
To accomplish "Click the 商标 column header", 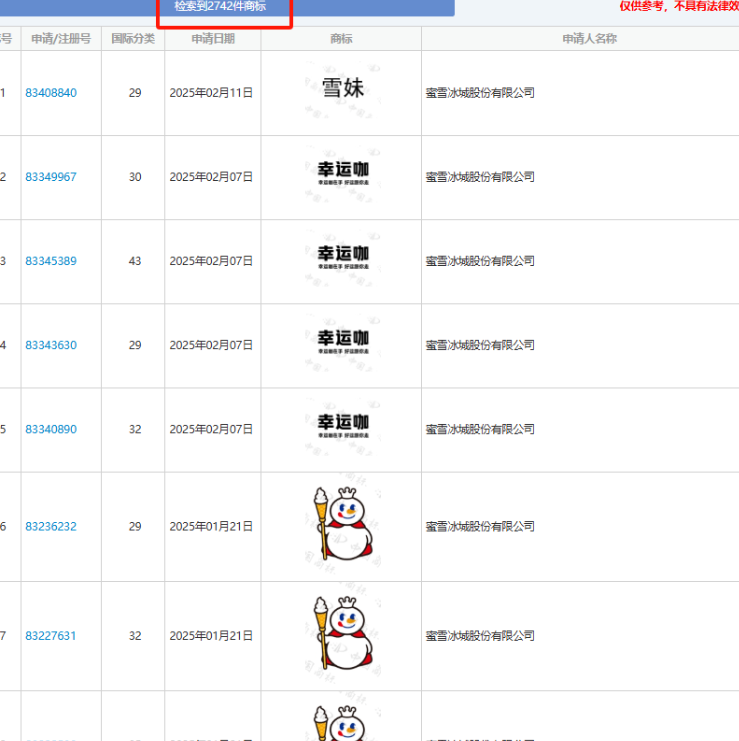I will coord(341,39).
